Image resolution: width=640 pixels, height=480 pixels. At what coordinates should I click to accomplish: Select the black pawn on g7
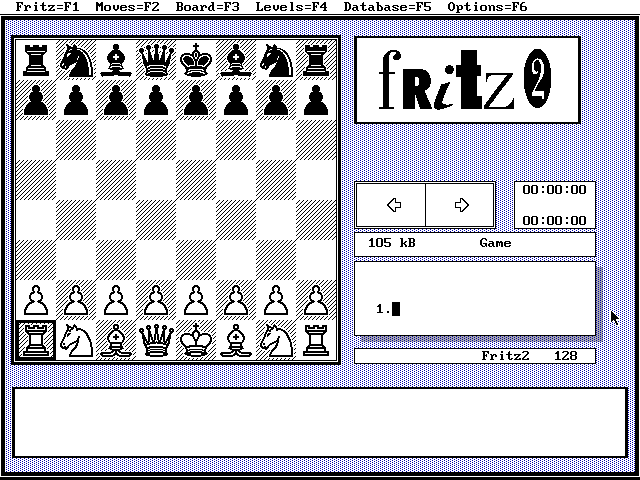pyautogui.click(x=276, y=100)
